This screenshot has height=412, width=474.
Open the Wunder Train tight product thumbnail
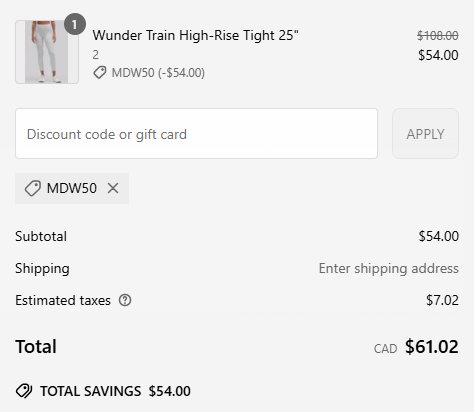pos(47,52)
